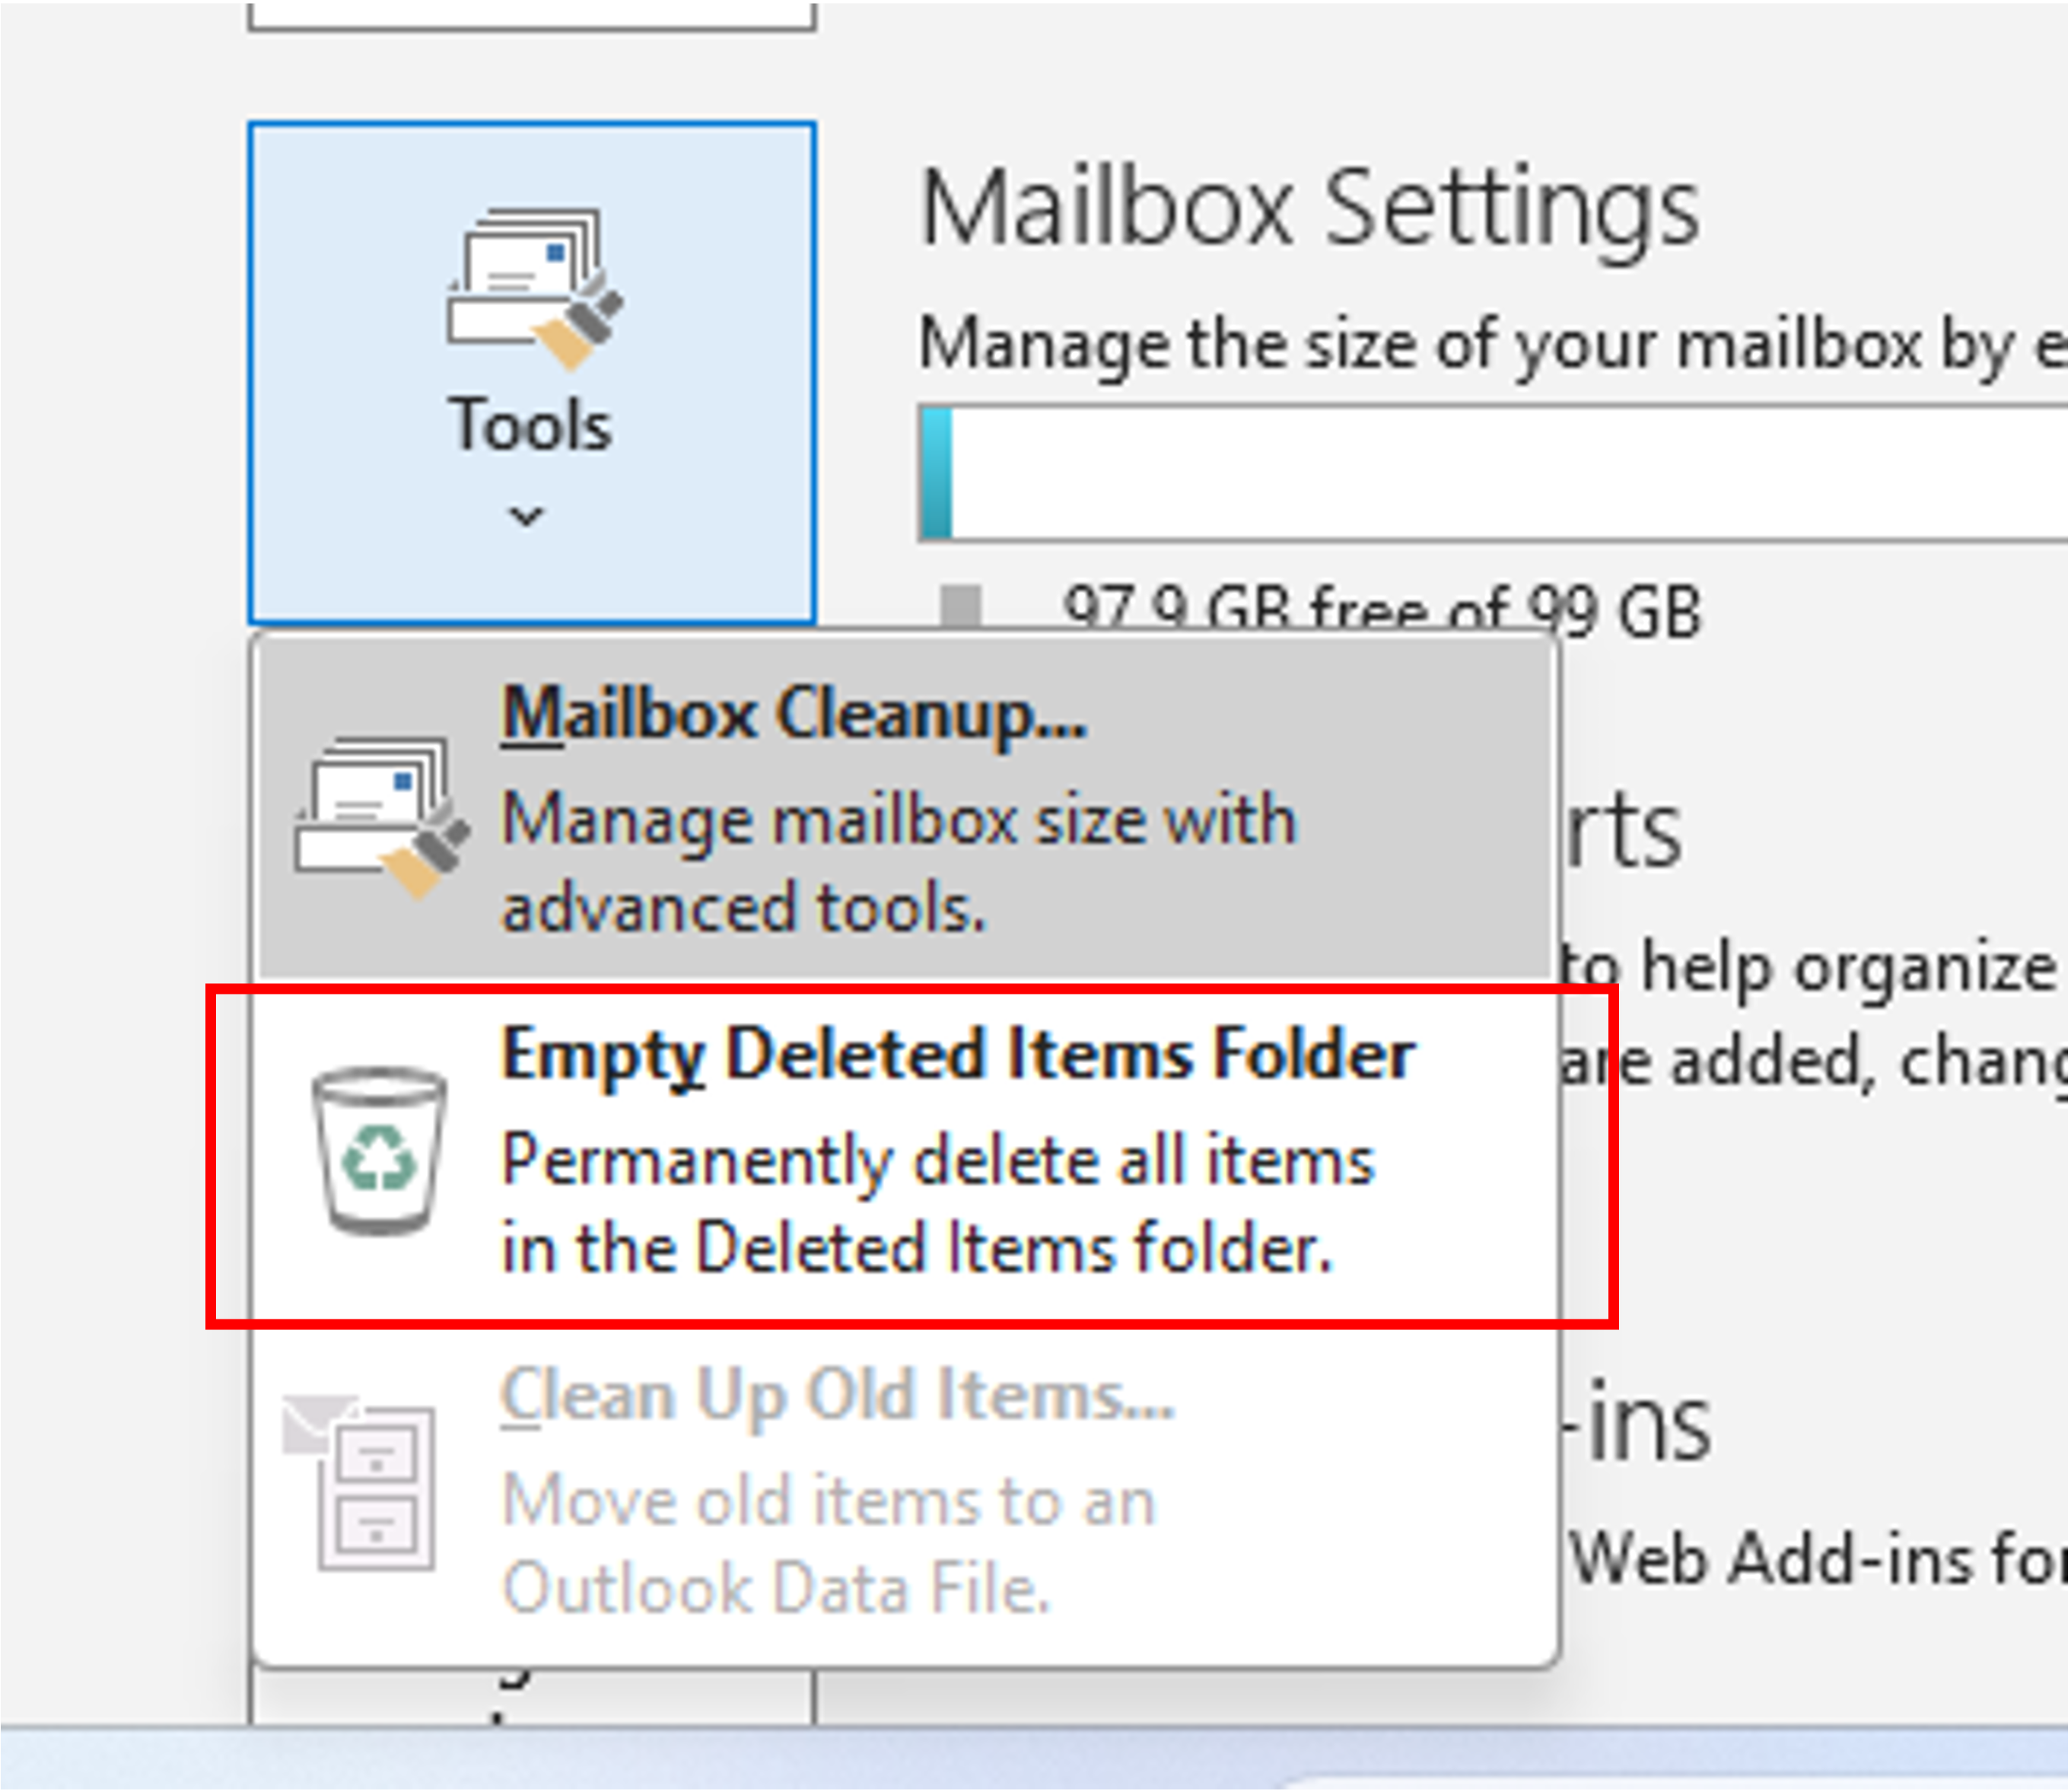The image size is (2071, 1792).
Task: Click the Mailbox Settings heading
Action: pyautogui.click(x=1310, y=205)
